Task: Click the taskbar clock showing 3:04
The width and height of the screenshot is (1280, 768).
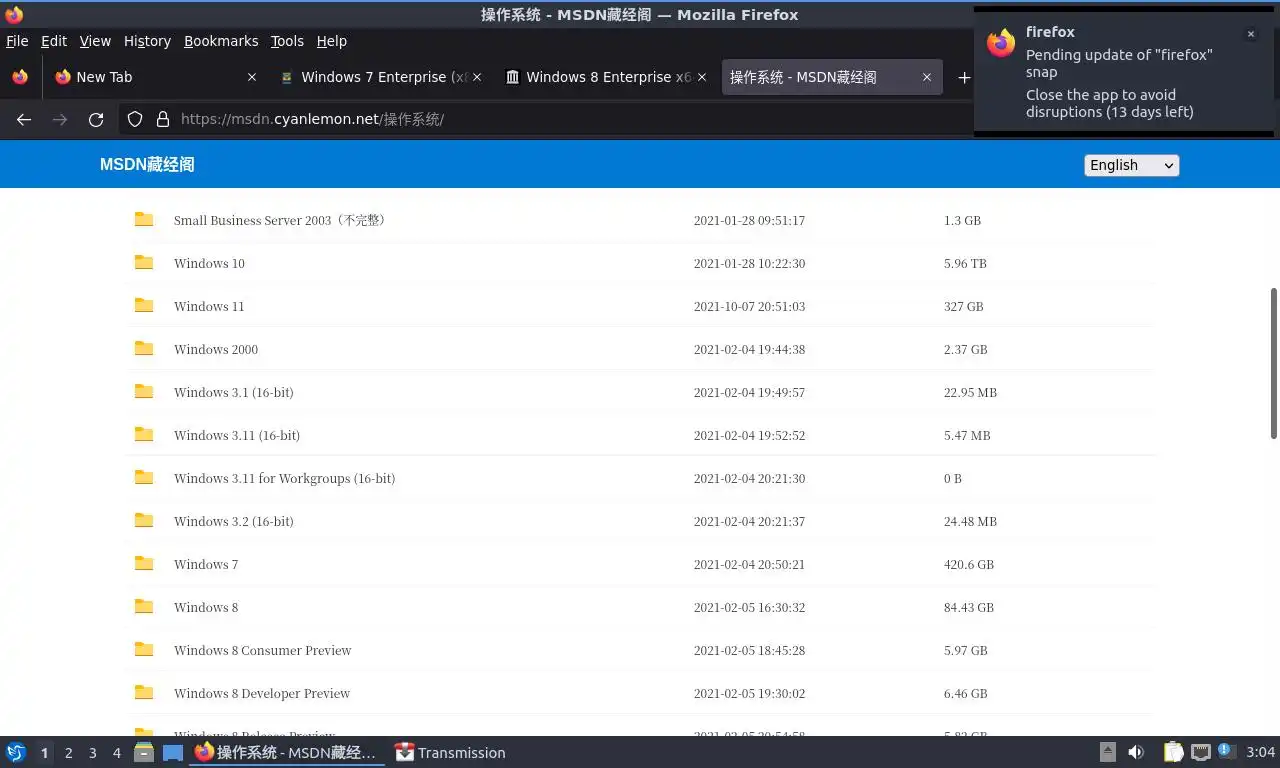Action: 1260,752
